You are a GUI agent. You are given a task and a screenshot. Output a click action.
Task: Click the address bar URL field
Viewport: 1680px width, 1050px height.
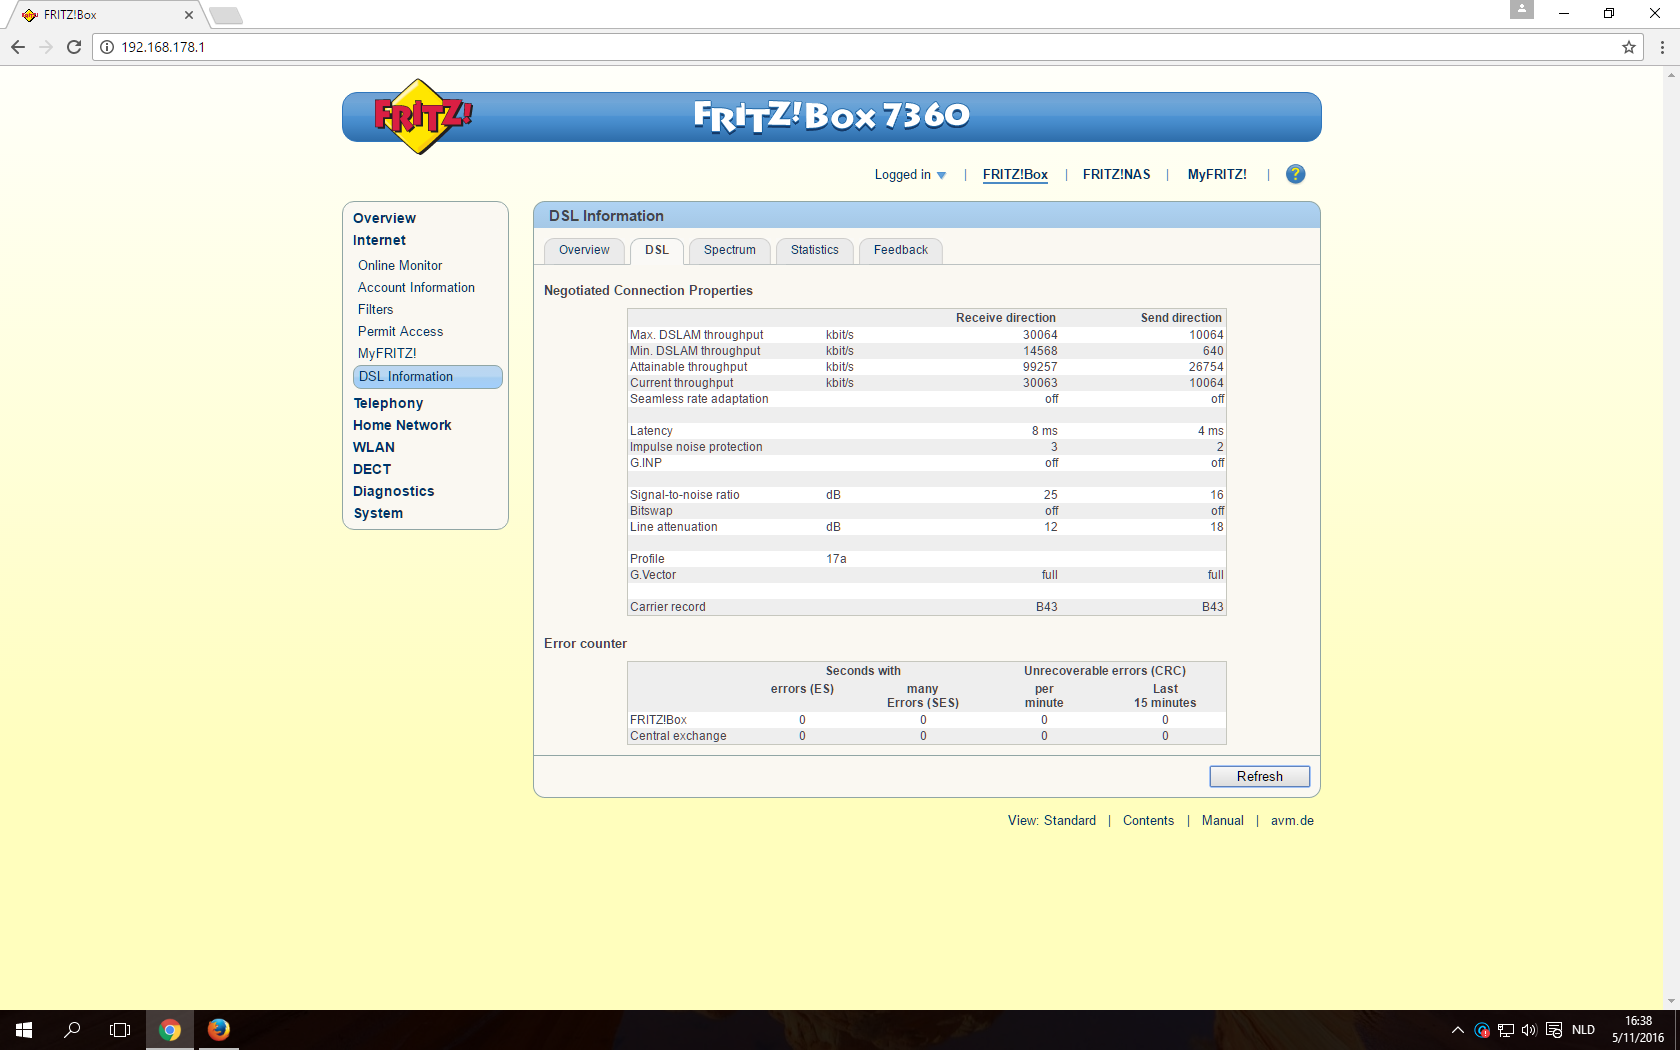click(860, 47)
